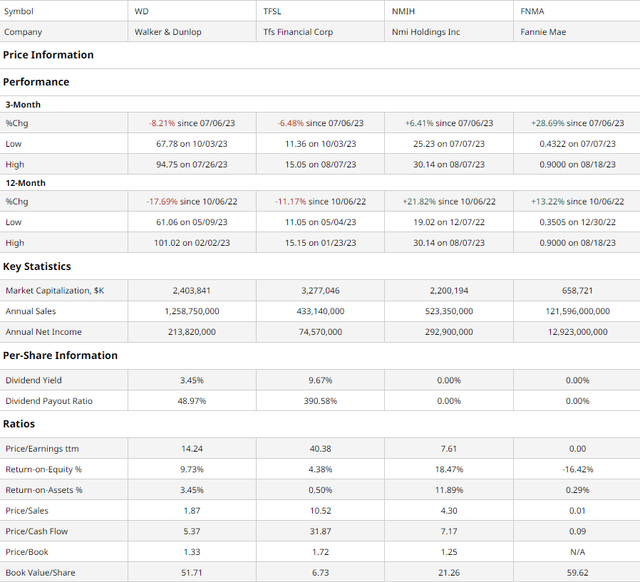640x582 pixels.
Task: Click the Ratios section heading
Action: coord(19,424)
